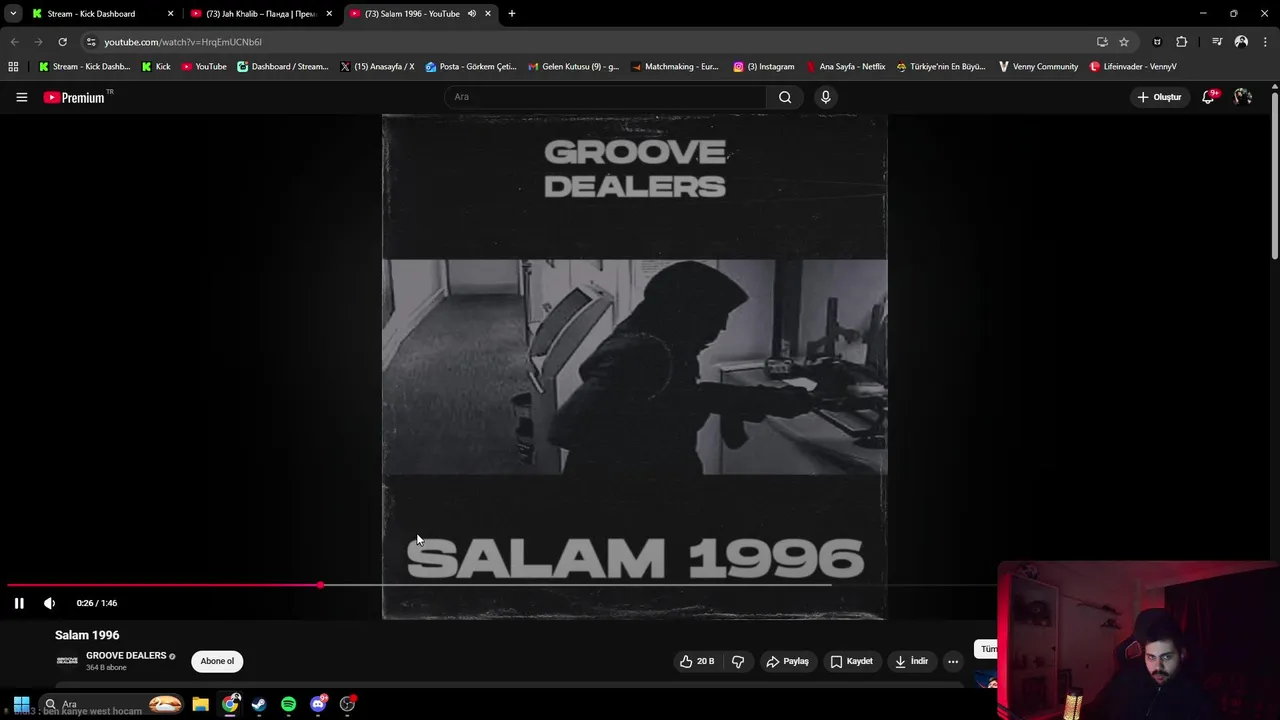
Task: Mute the video with the speaker icon
Action: pos(49,603)
